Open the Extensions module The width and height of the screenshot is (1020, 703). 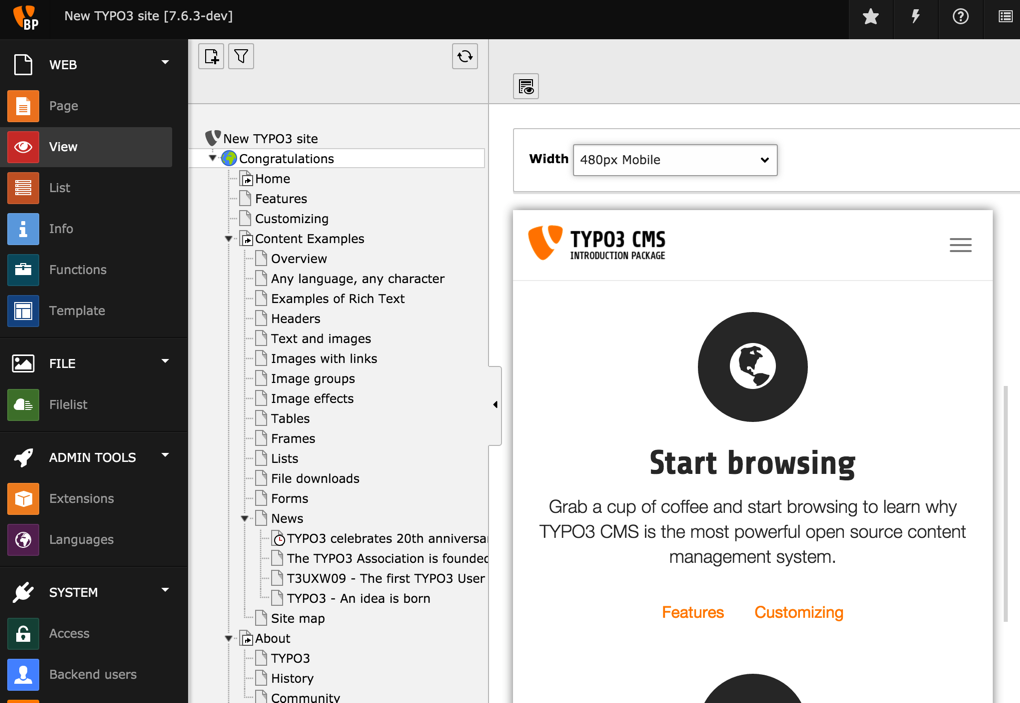click(x=87, y=499)
